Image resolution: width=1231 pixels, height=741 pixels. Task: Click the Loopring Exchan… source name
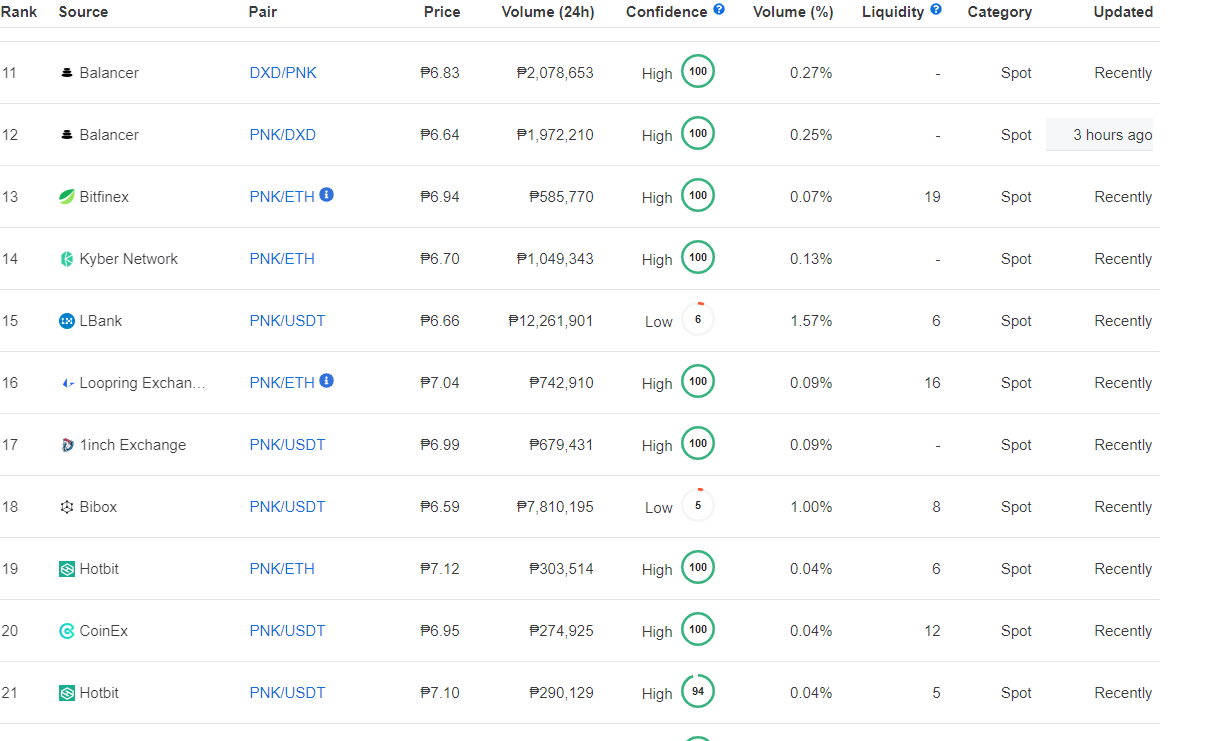click(143, 383)
